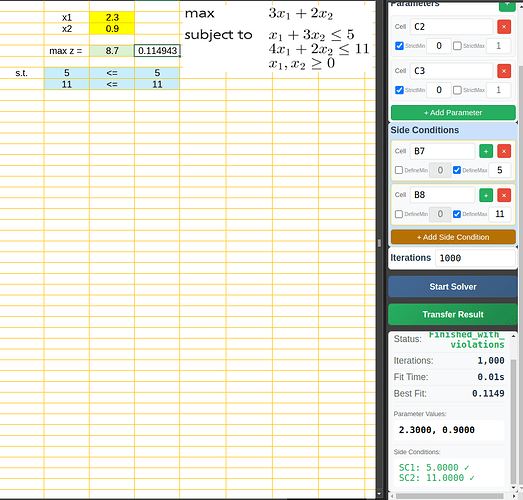Edit the C2 parameter cell field
The height and width of the screenshot is (500, 523).
[451, 27]
